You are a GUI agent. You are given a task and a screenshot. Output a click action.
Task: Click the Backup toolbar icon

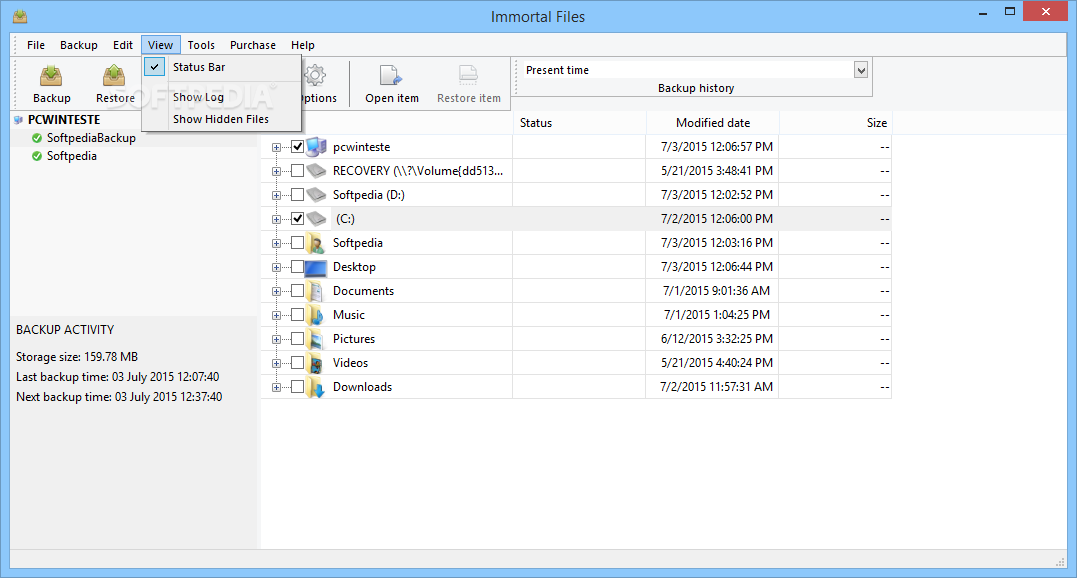pyautogui.click(x=52, y=76)
